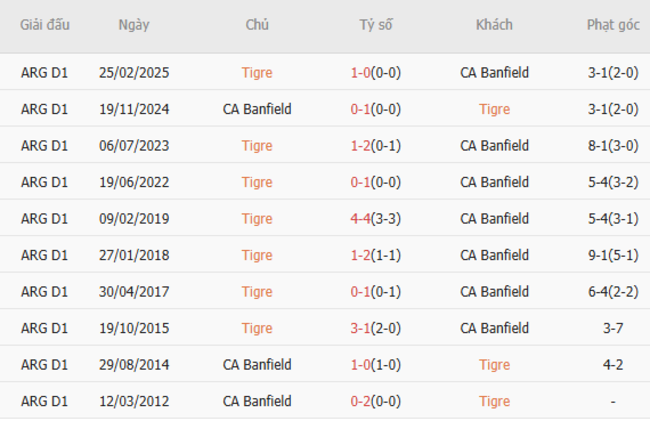Select the date 19/06/2022
Screen dimensions: 650x429
coord(133,182)
